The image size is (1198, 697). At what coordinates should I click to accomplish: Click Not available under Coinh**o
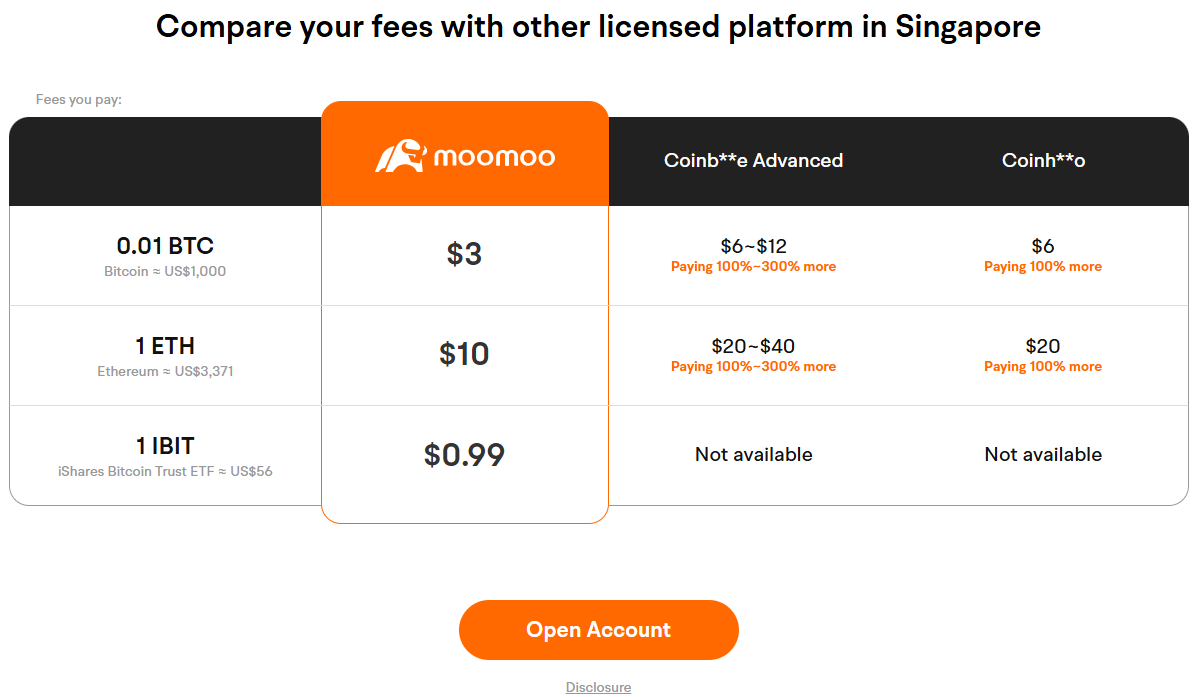pos(1043,454)
